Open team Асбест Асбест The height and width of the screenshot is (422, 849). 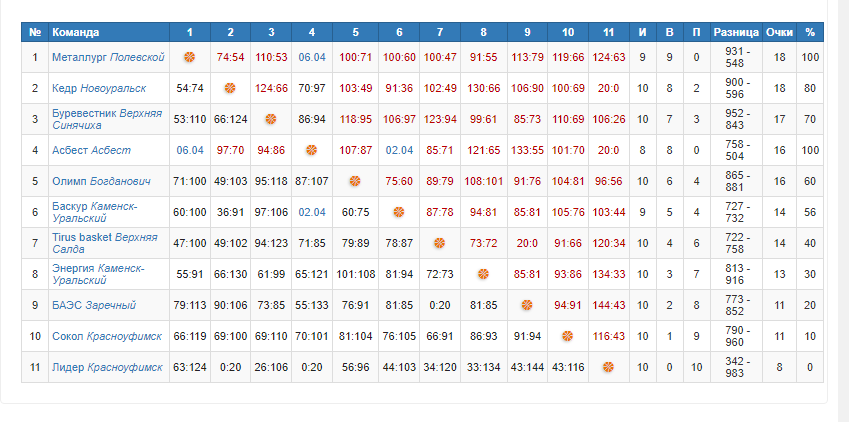coord(92,150)
